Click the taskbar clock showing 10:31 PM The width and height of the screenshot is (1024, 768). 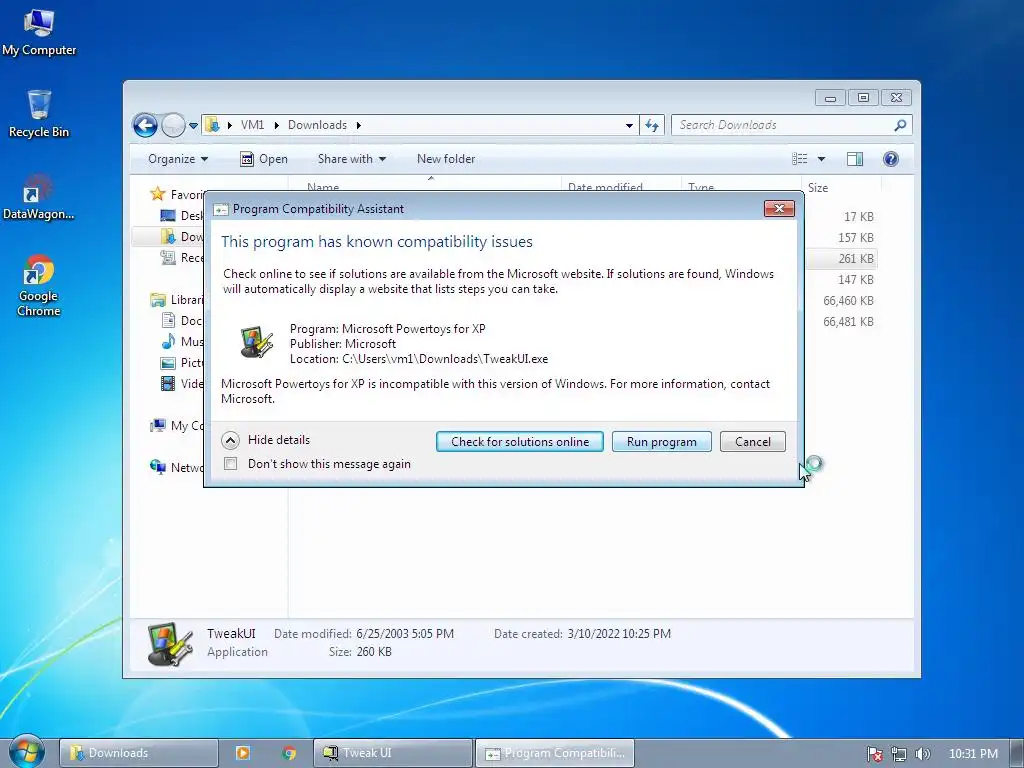tap(973, 754)
